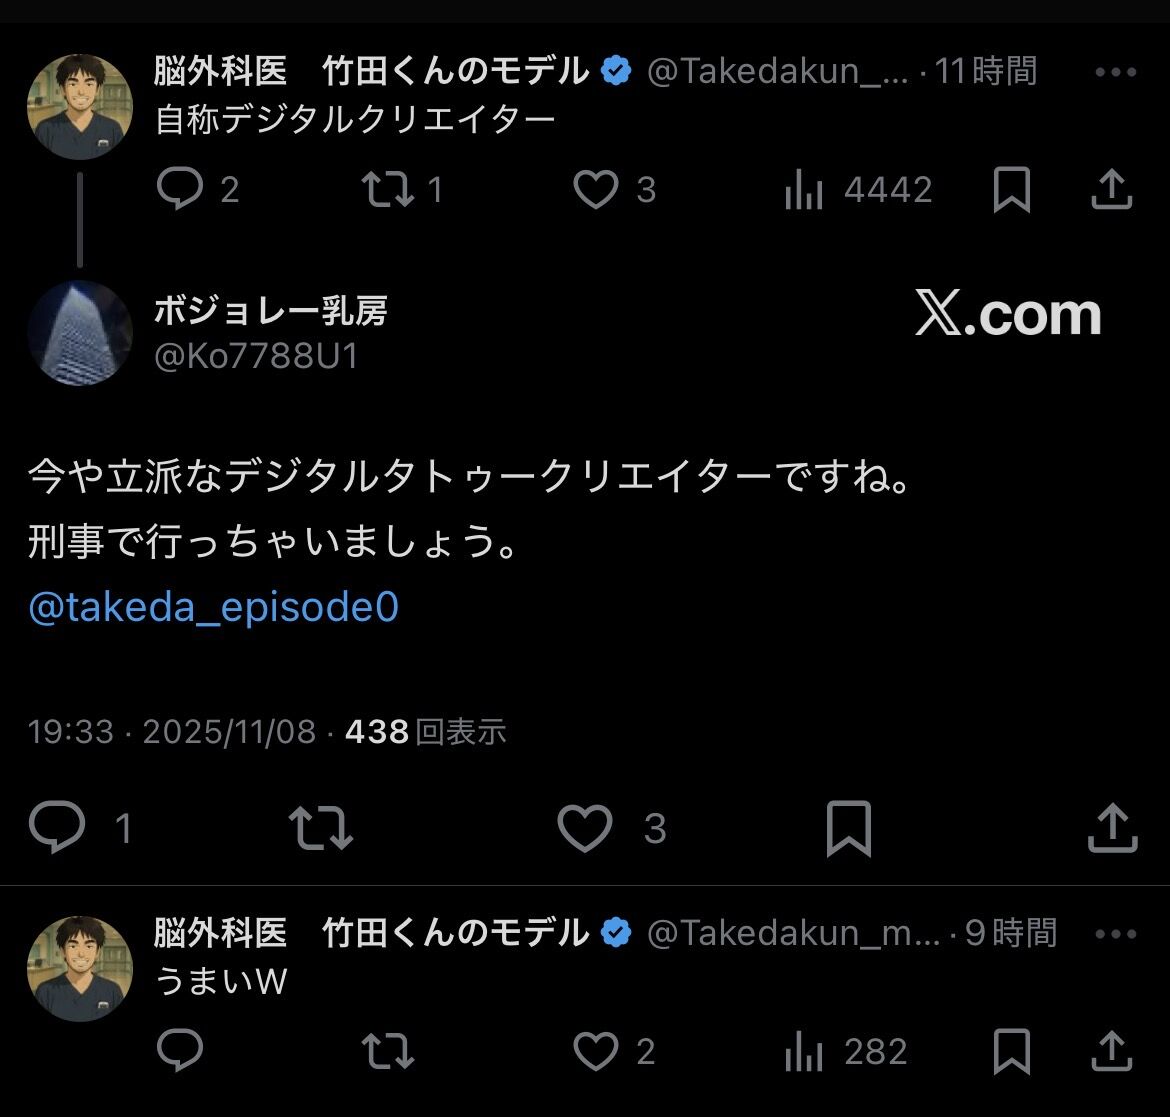
Task: Open more options on the 11時間 post
Action: 1116,72
